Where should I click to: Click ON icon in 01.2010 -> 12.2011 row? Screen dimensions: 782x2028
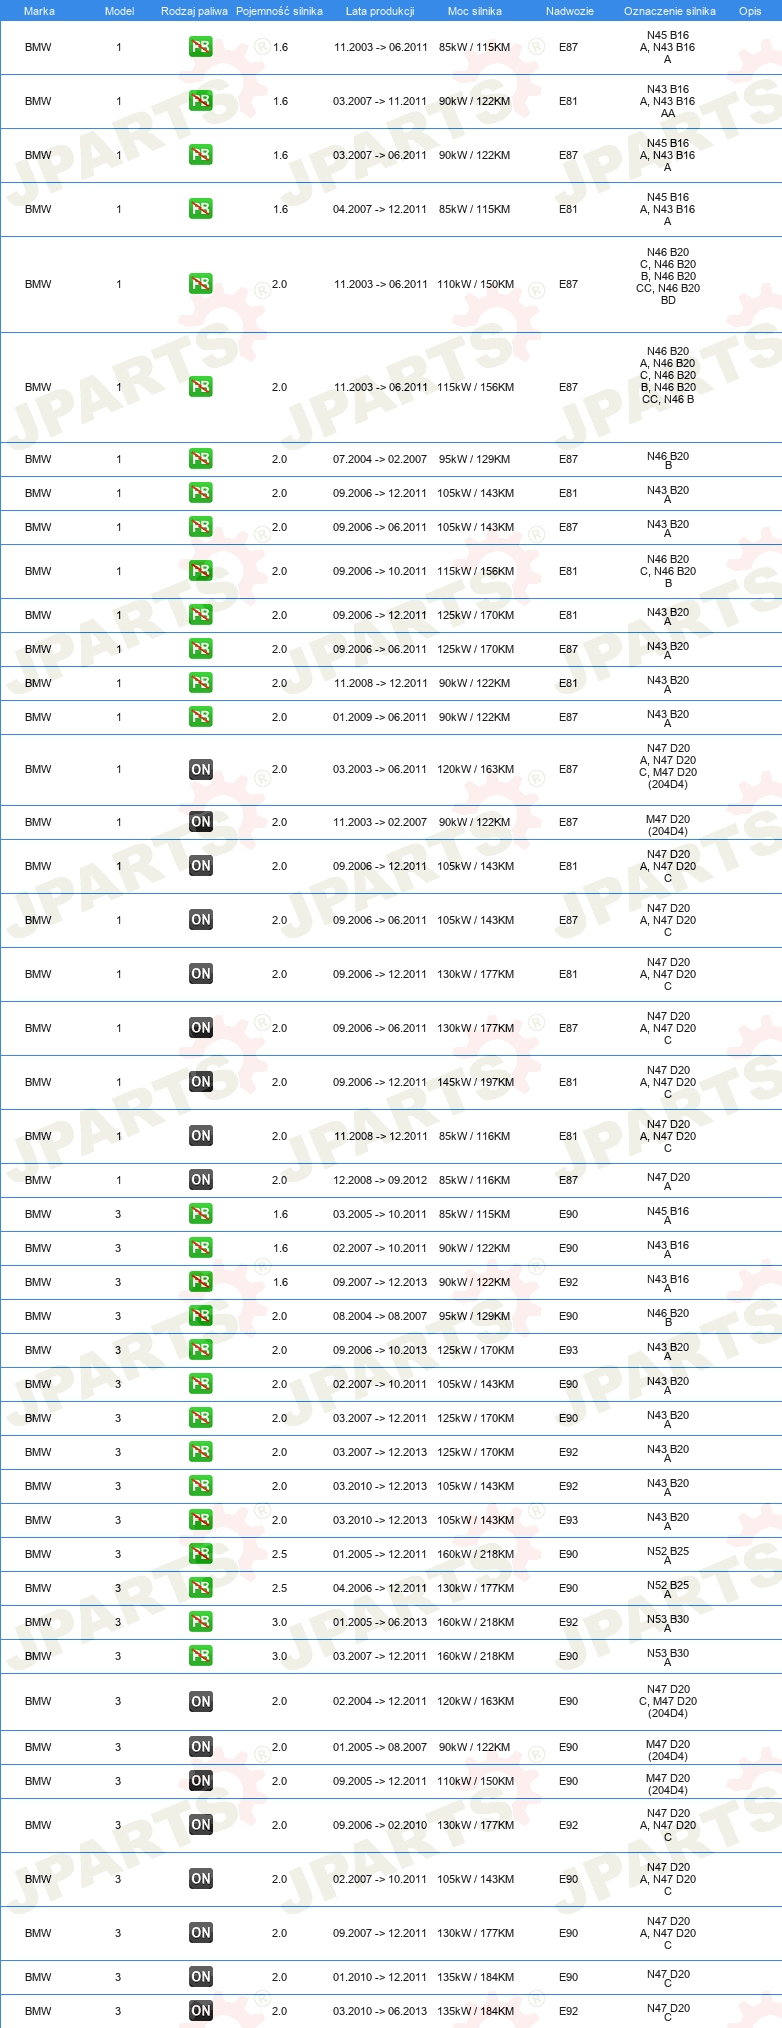(201, 1977)
